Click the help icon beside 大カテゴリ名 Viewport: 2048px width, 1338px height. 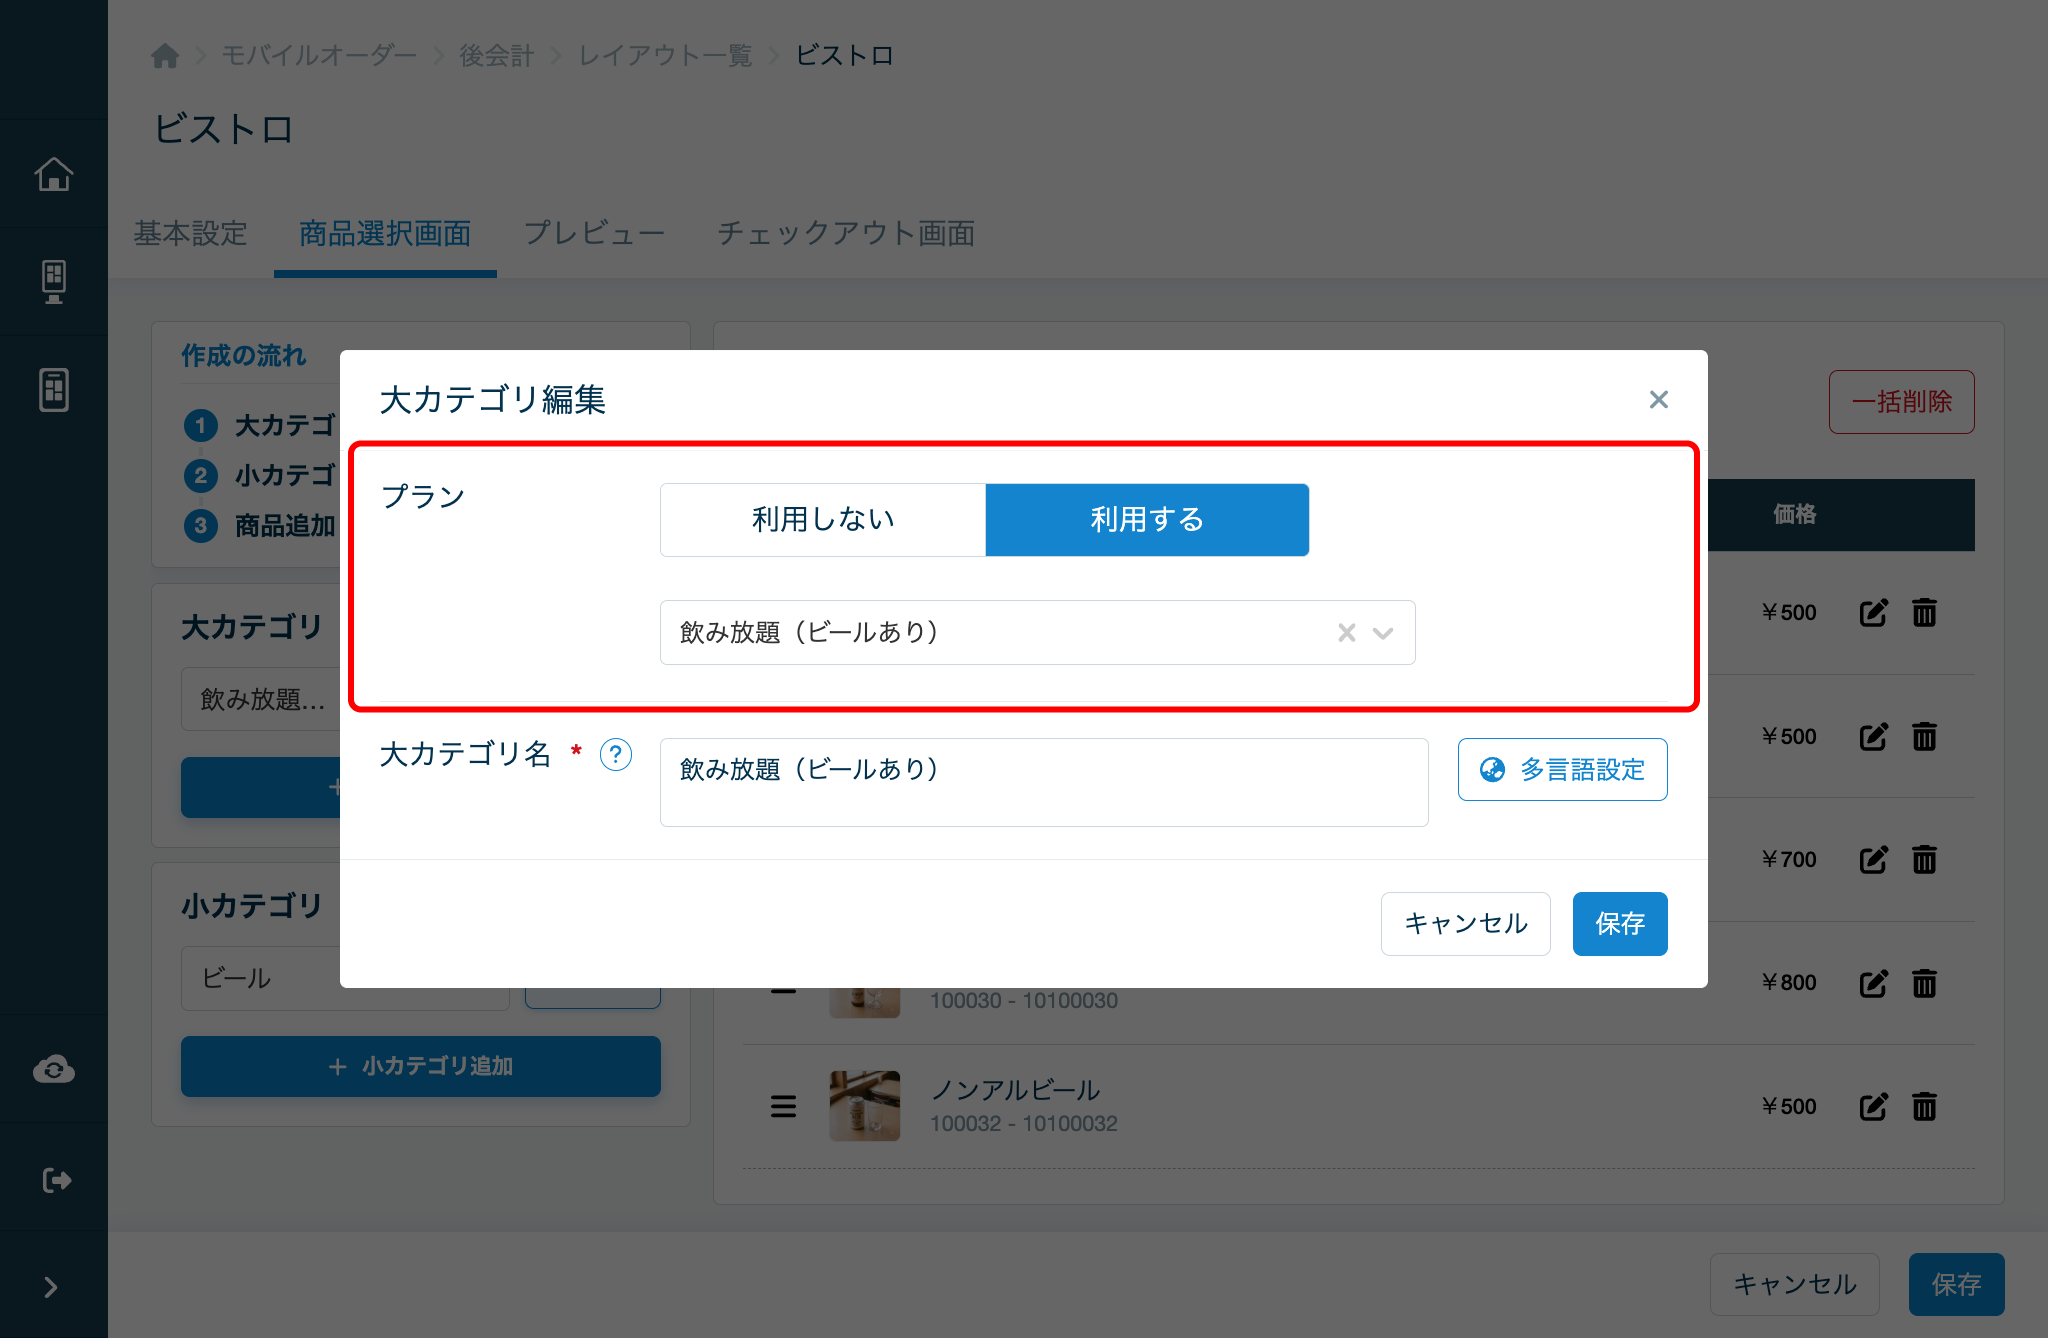(616, 754)
